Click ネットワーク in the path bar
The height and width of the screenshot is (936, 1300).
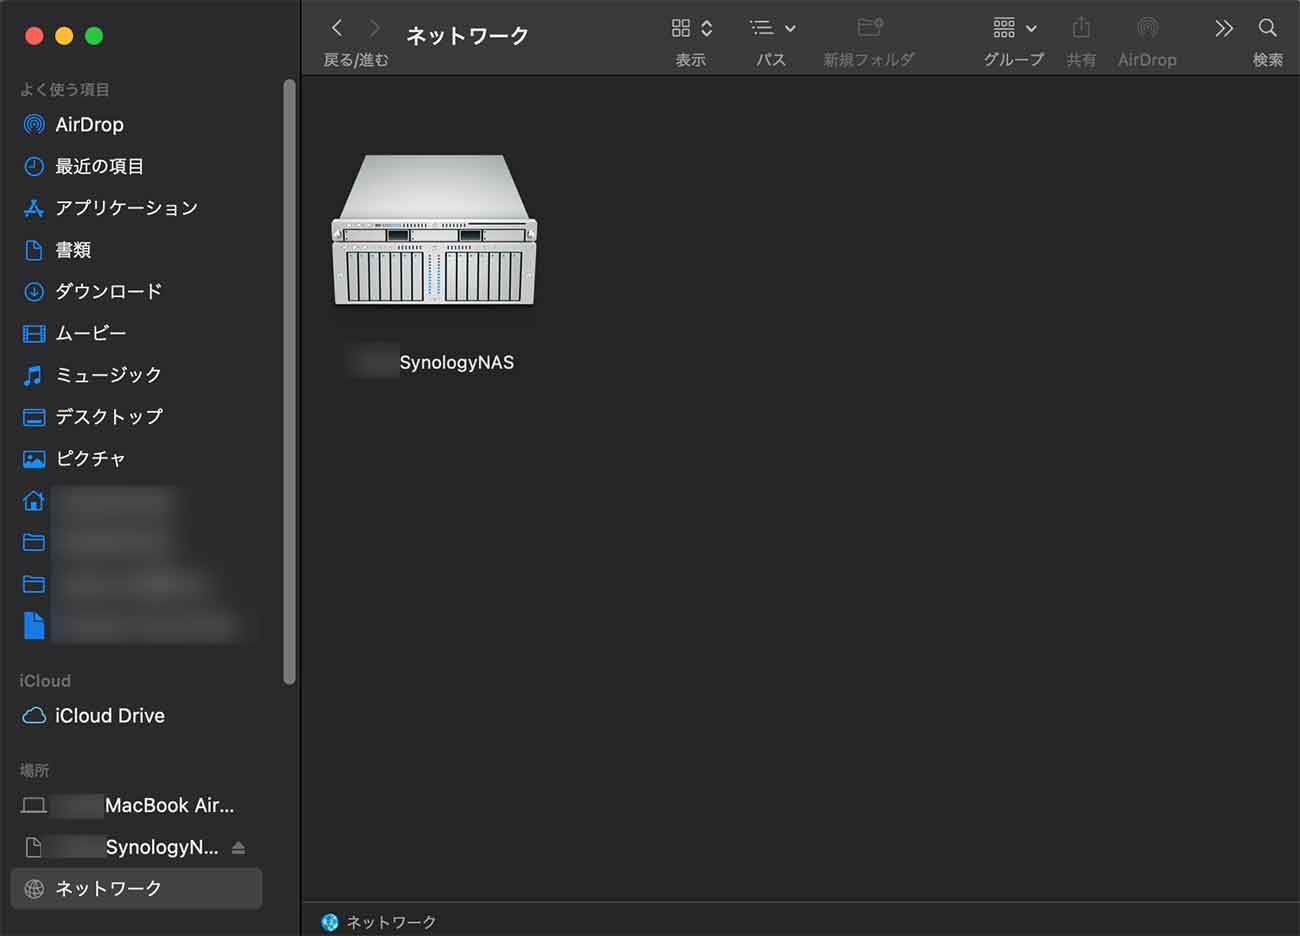(379, 922)
